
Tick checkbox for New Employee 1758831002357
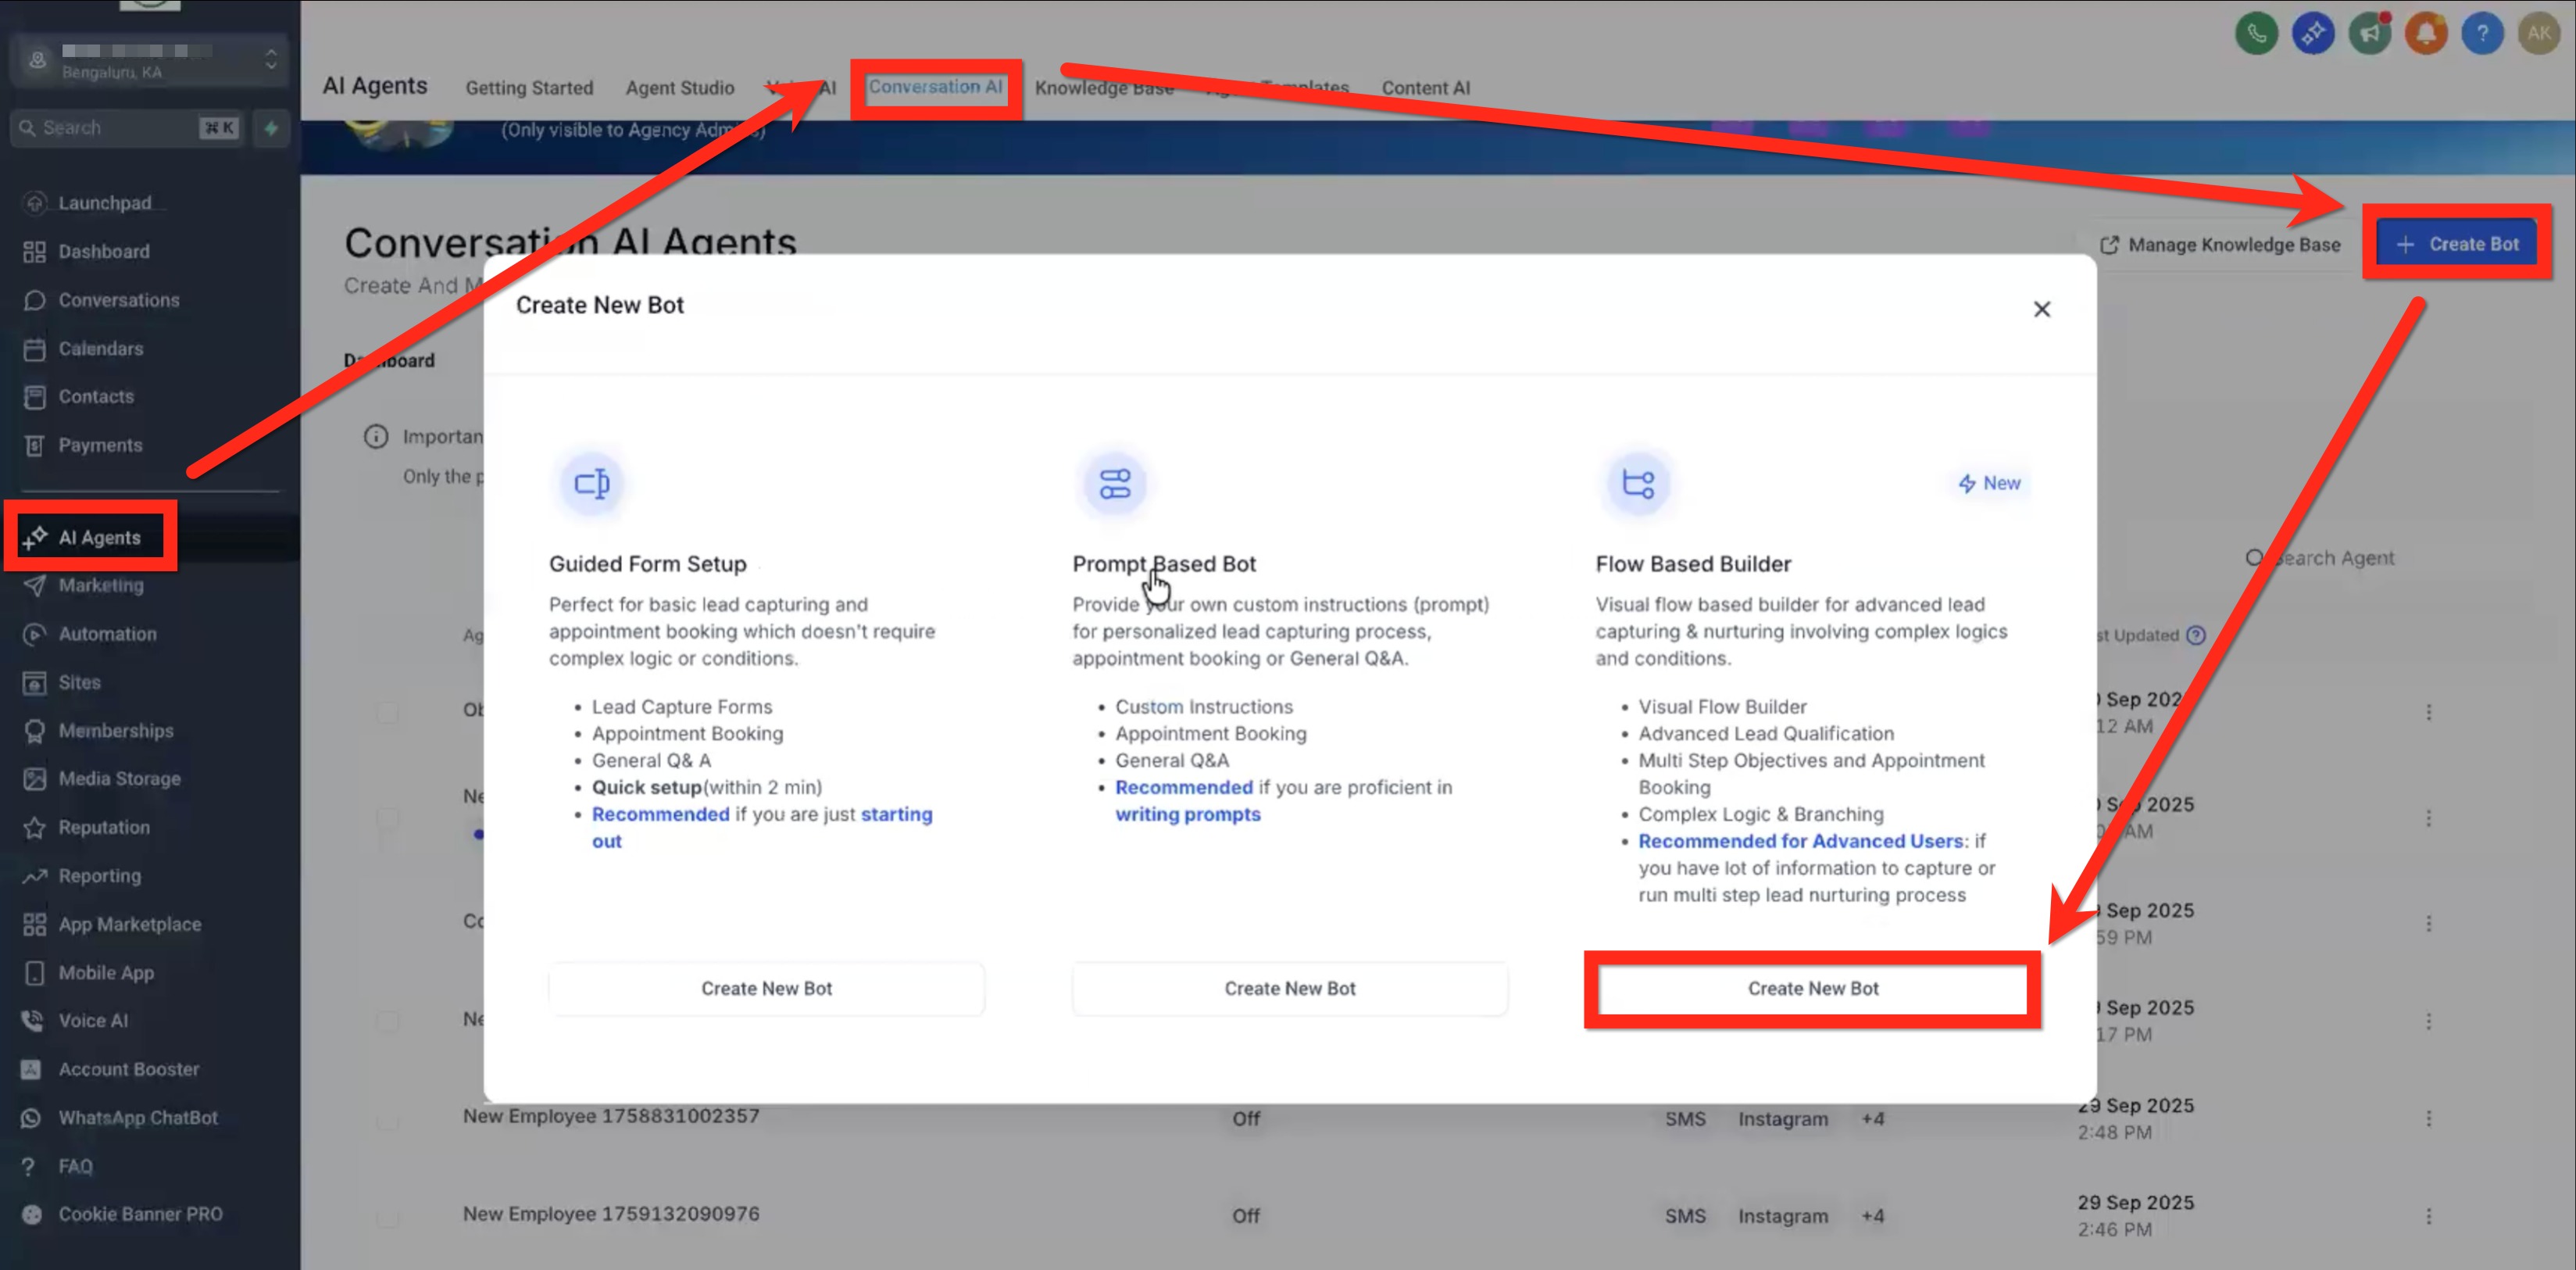click(x=387, y=1120)
